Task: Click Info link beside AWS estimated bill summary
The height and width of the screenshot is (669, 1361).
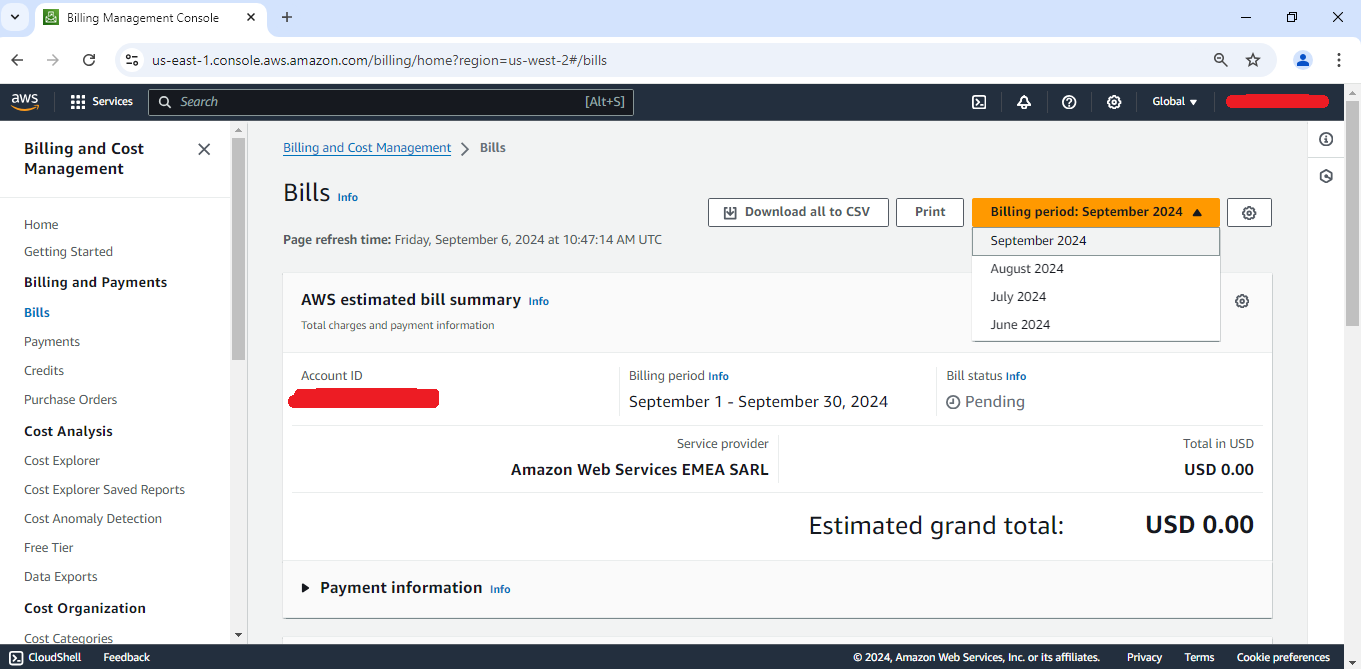Action: pyautogui.click(x=539, y=301)
